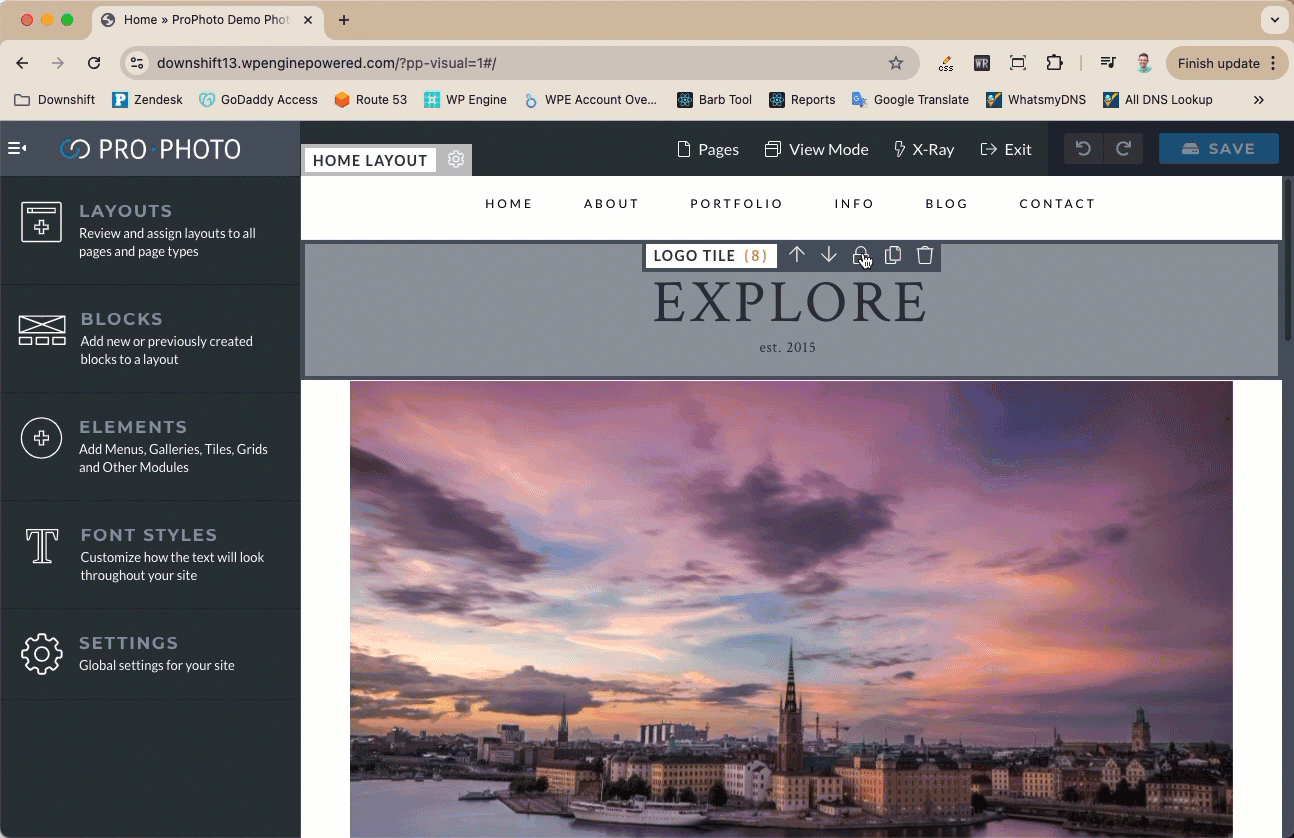Click BLOG in site navigation
1294x838 pixels.
(x=947, y=204)
